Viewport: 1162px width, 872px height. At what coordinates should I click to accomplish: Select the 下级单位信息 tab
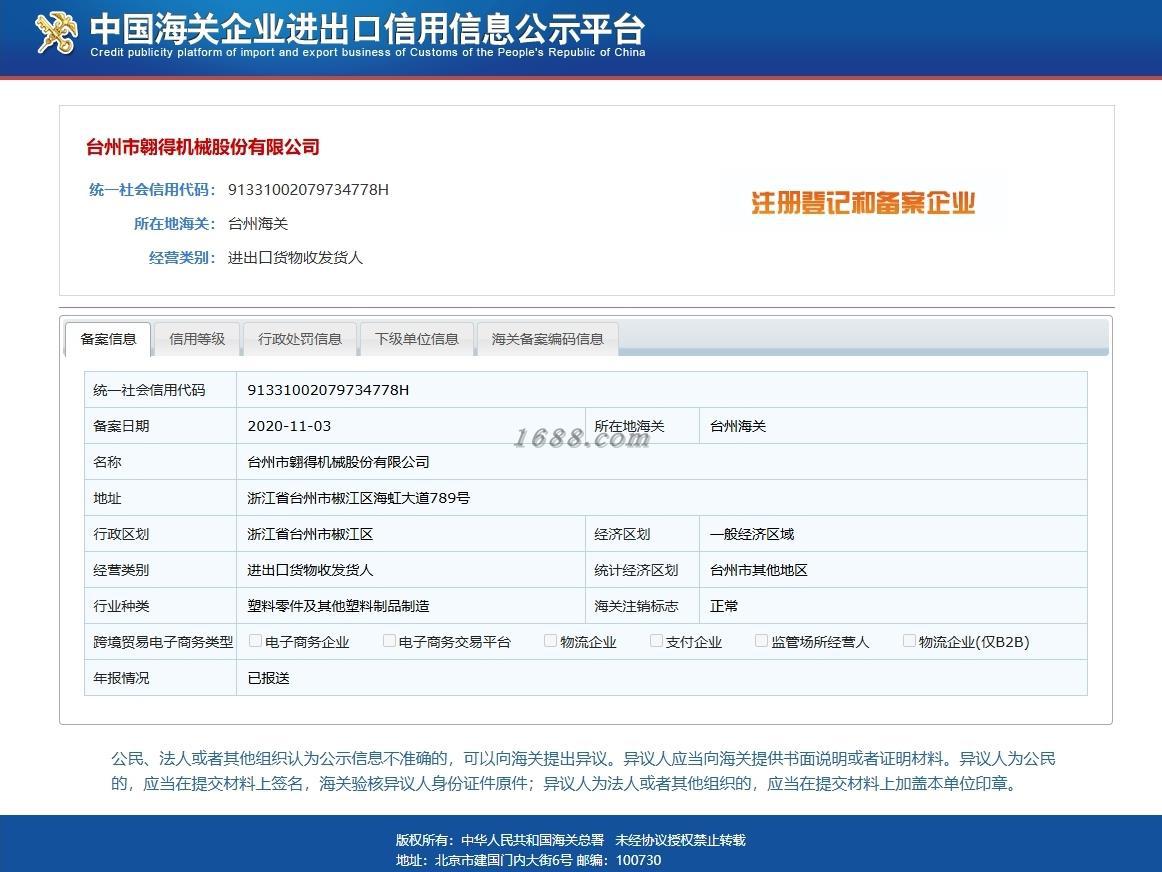(416, 339)
